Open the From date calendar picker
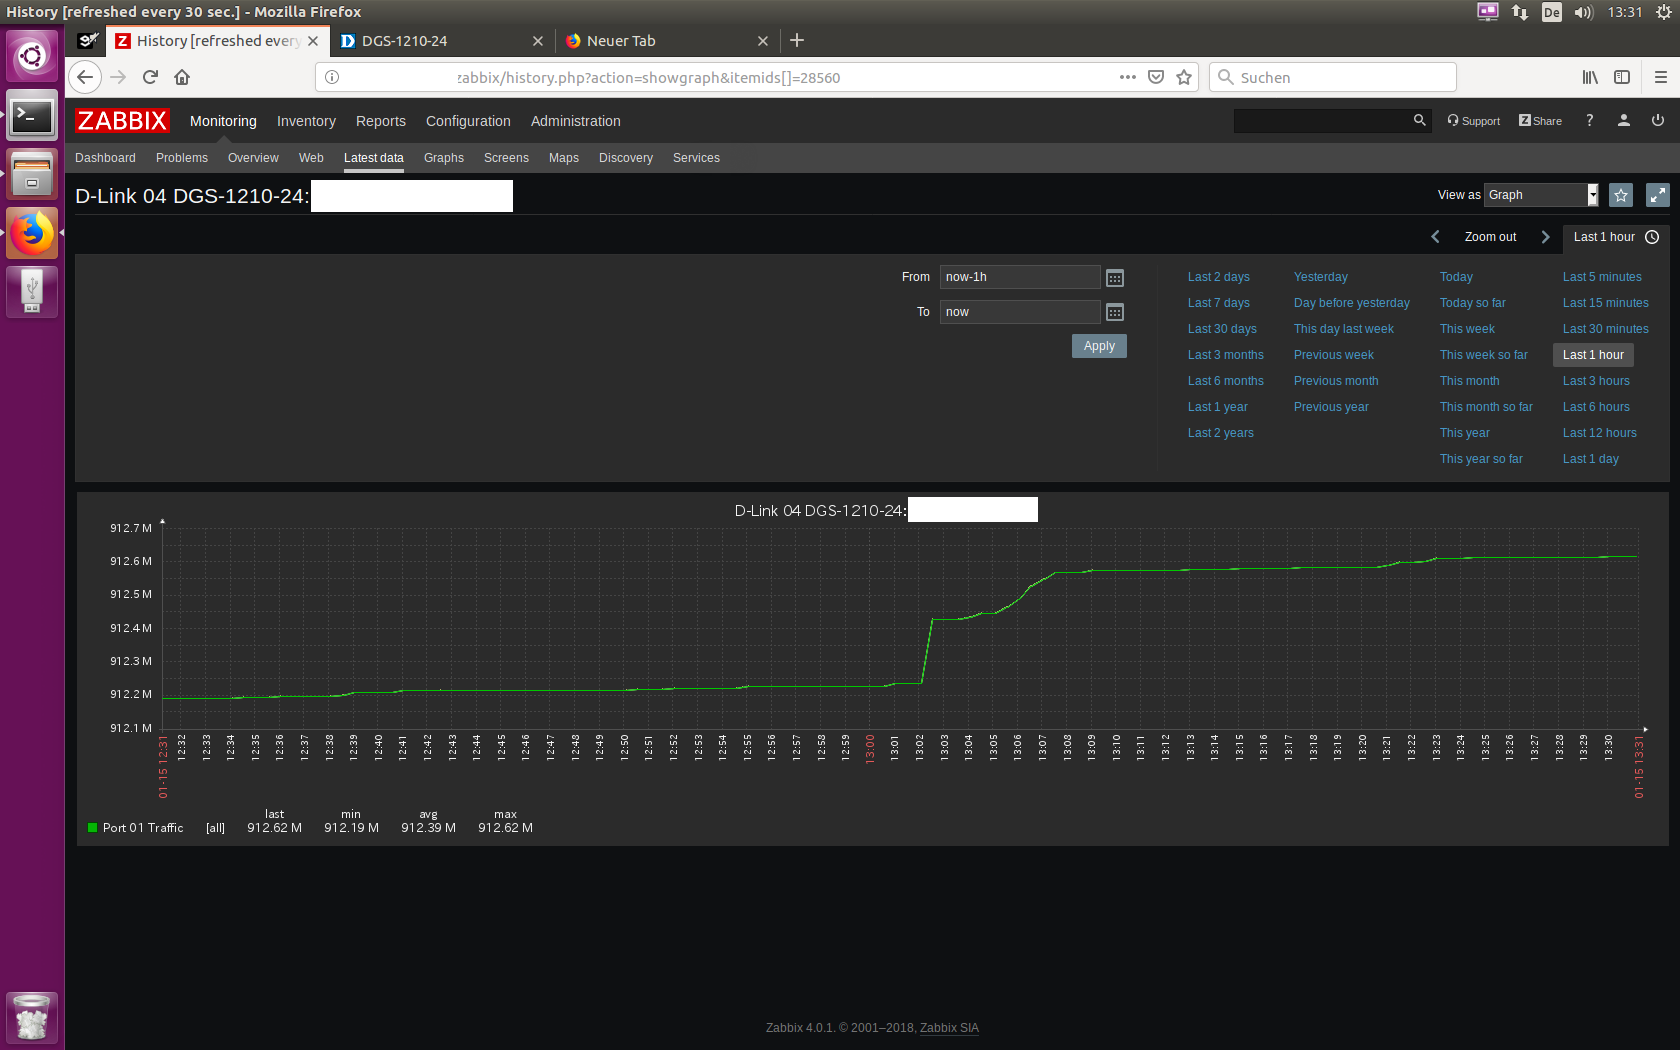The image size is (1680, 1050). 1115,278
